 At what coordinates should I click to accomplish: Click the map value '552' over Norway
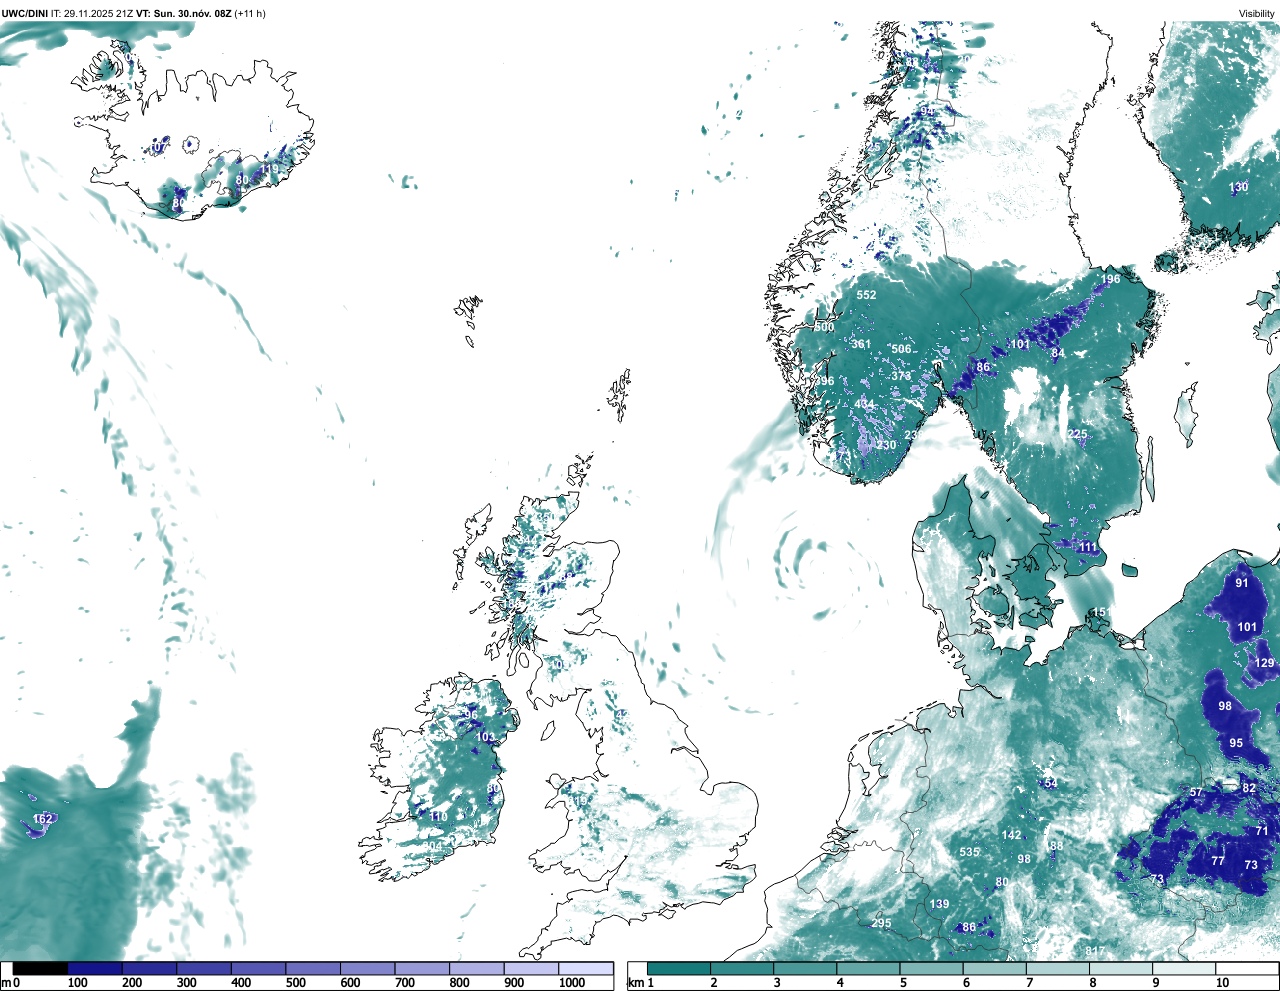[x=866, y=295]
